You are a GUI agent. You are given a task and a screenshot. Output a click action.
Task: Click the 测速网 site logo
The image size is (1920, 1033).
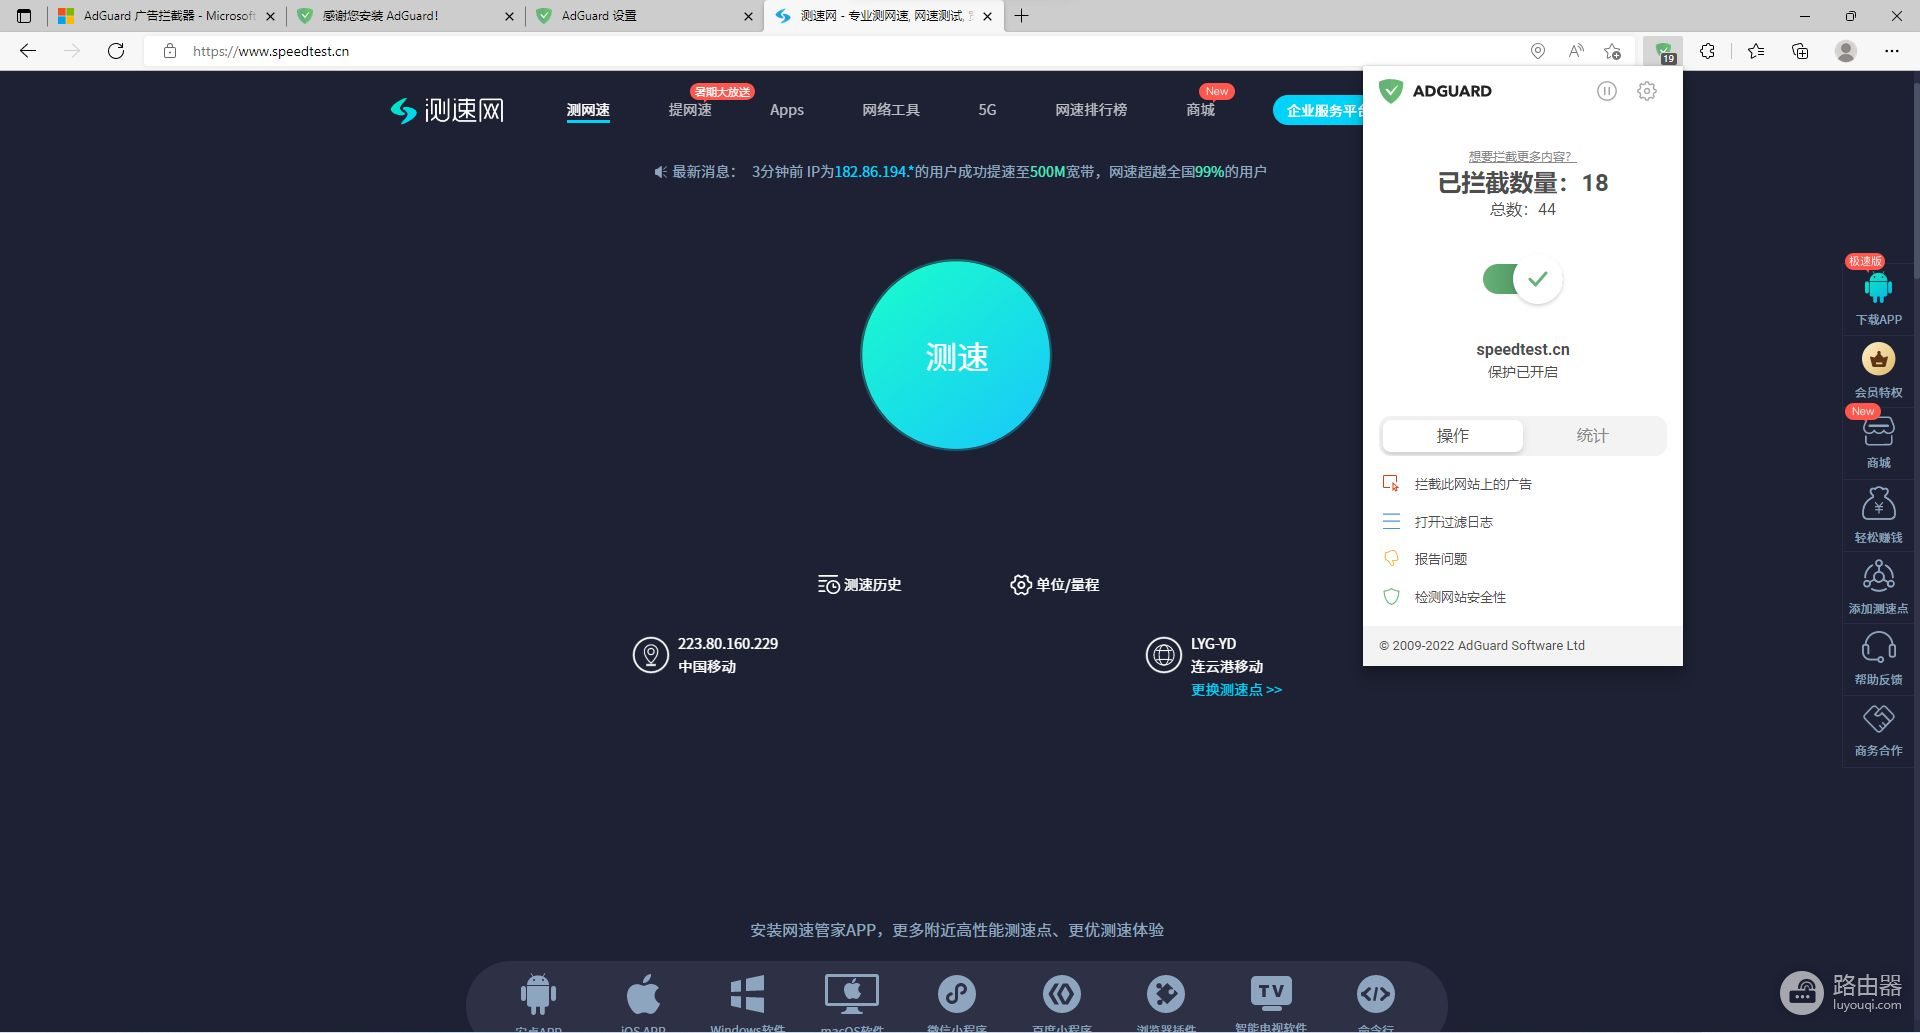click(447, 110)
